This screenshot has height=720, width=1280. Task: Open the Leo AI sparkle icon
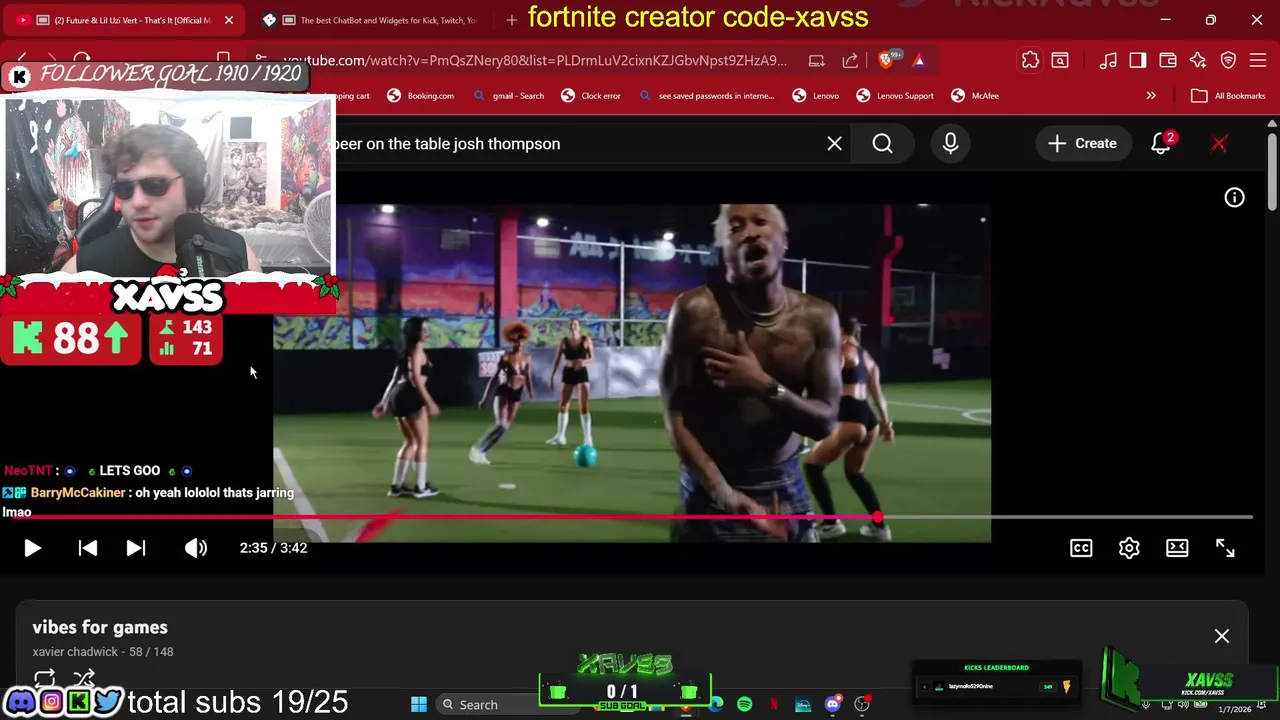[x=1198, y=61]
